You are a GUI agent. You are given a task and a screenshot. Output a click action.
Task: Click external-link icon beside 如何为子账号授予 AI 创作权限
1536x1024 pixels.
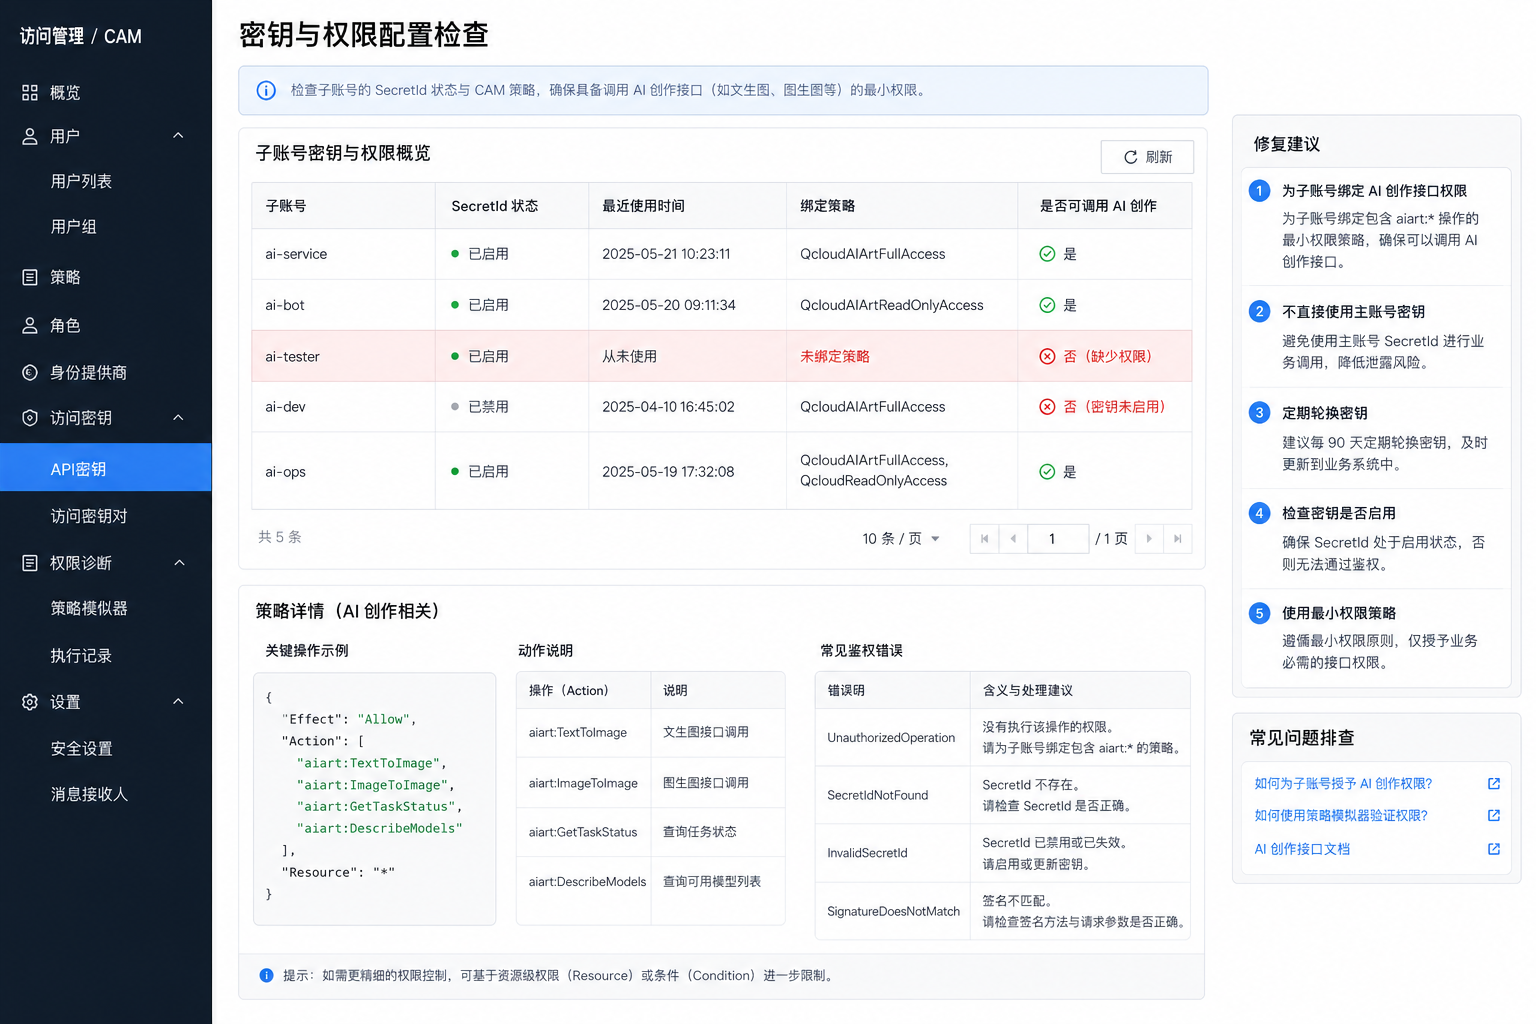click(x=1494, y=784)
